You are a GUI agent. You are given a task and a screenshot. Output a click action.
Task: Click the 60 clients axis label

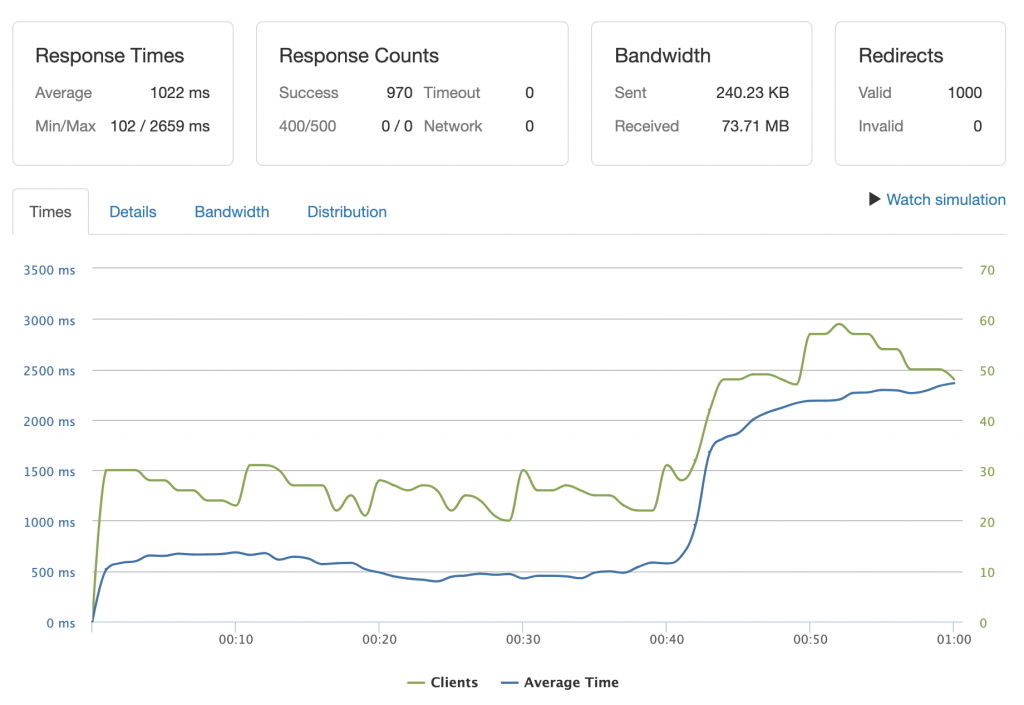pyautogui.click(x=987, y=321)
